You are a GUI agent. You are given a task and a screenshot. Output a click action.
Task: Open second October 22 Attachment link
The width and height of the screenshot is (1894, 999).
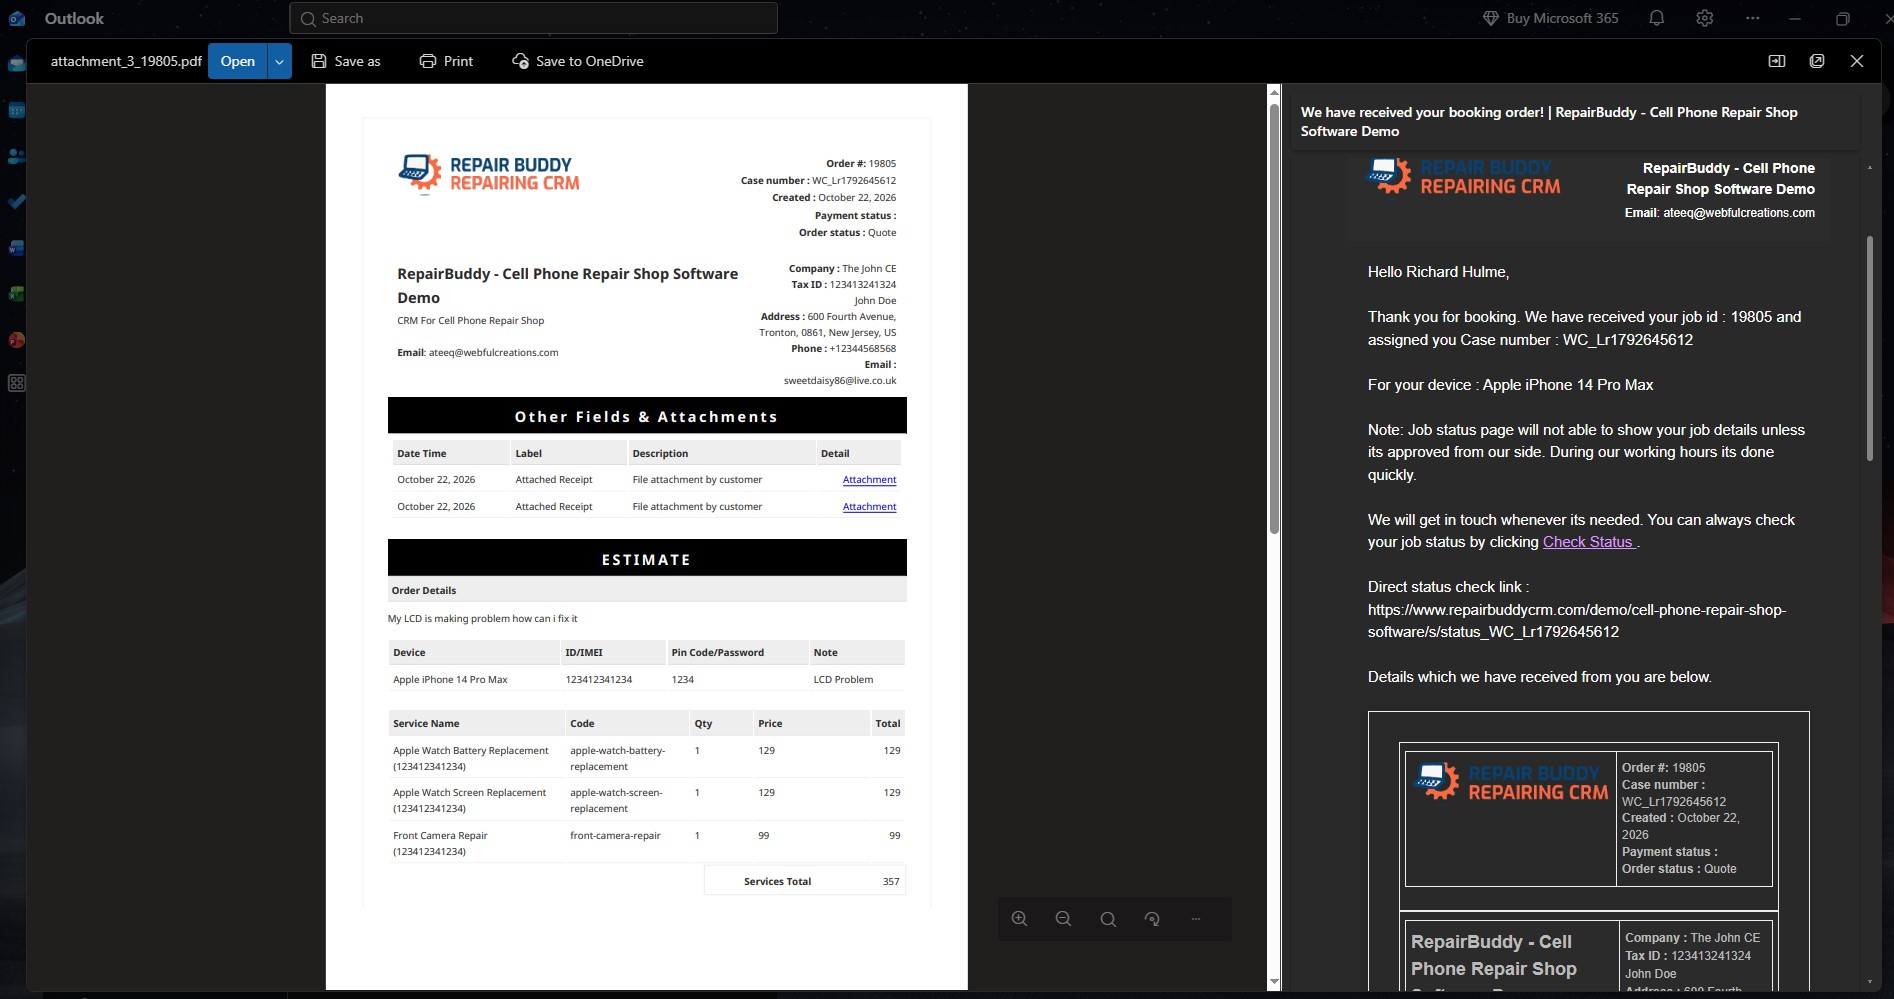click(x=869, y=507)
